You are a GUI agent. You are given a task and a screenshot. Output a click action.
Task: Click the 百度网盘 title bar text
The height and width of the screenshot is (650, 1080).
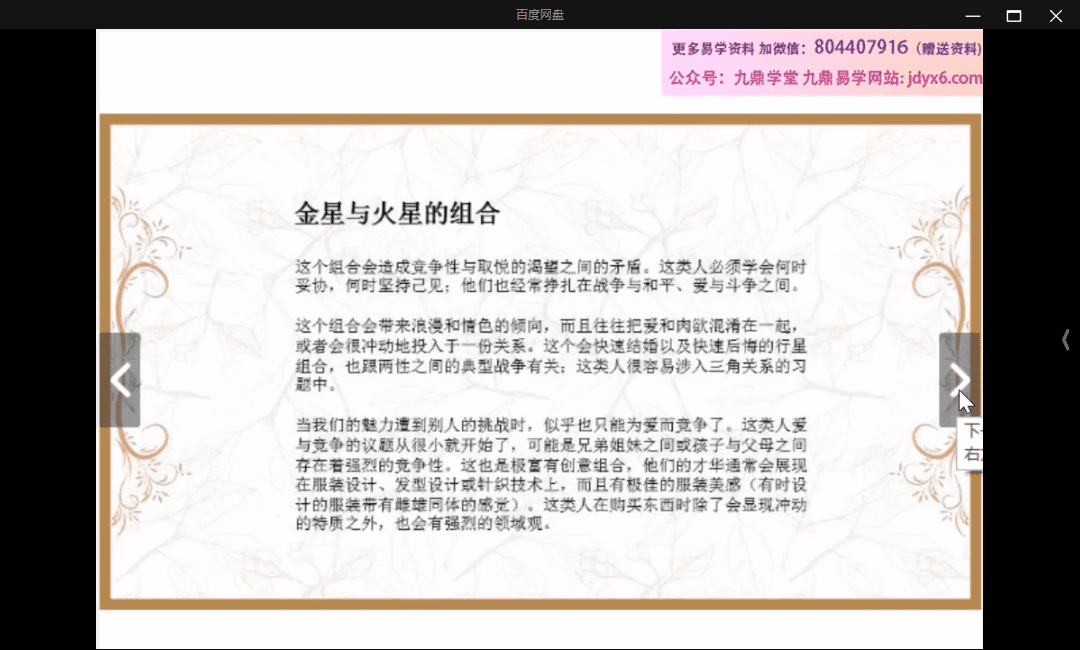tap(540, 15)
